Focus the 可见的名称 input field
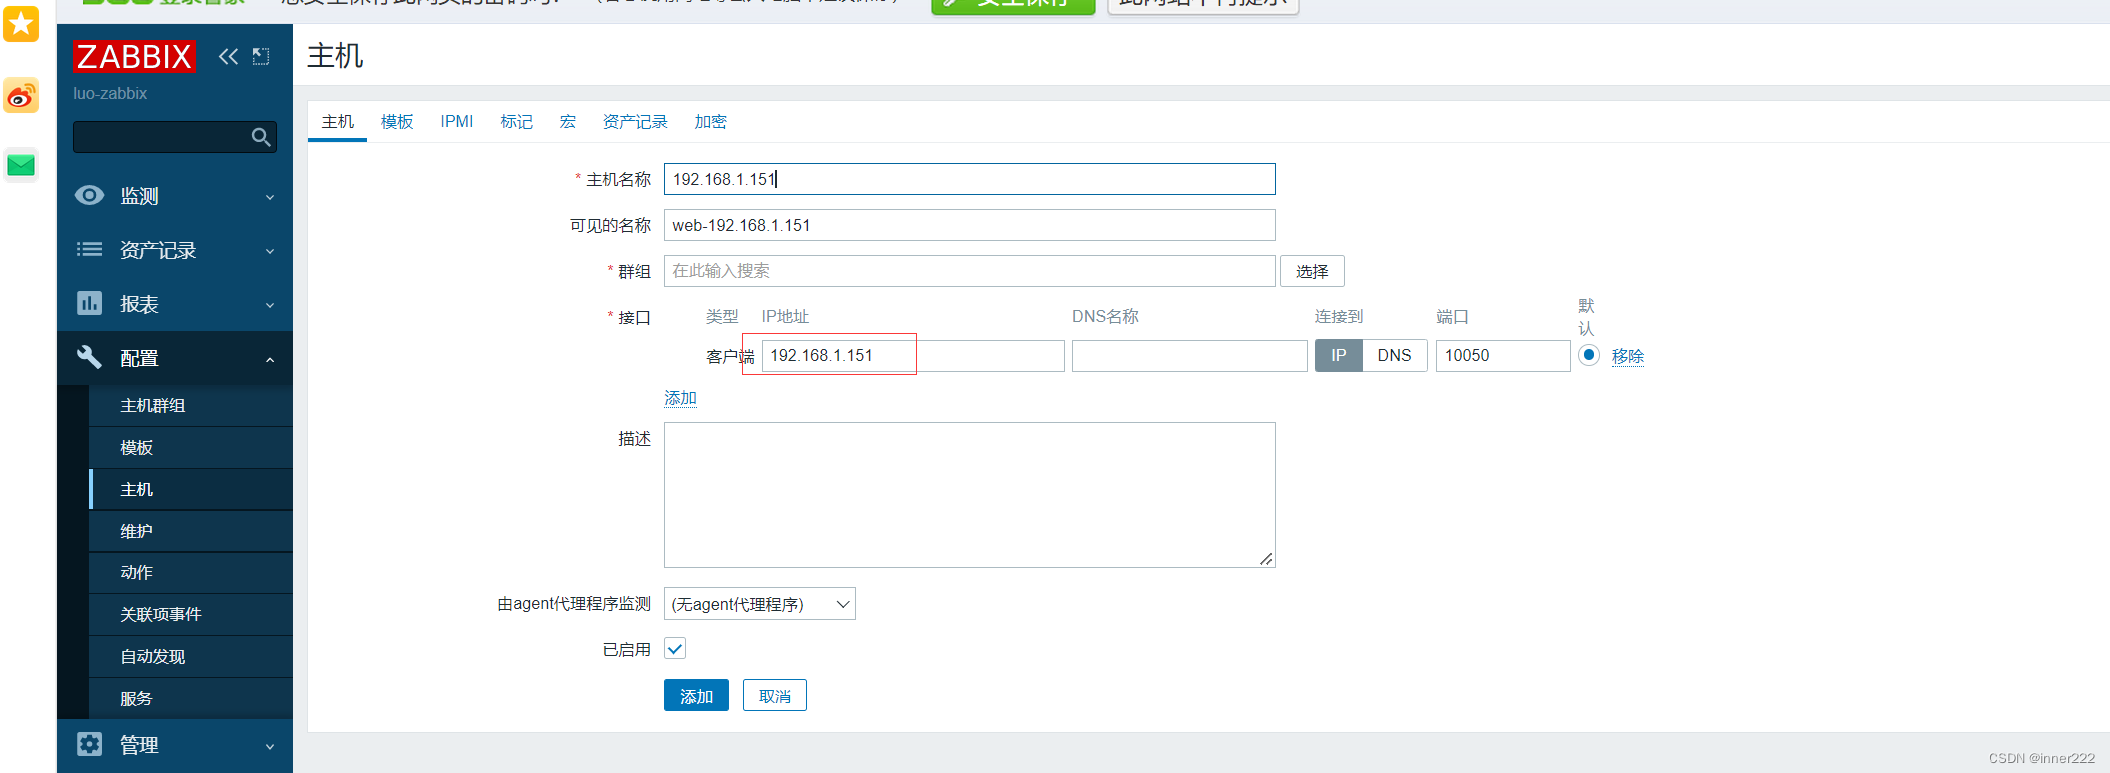 [970, 225]
